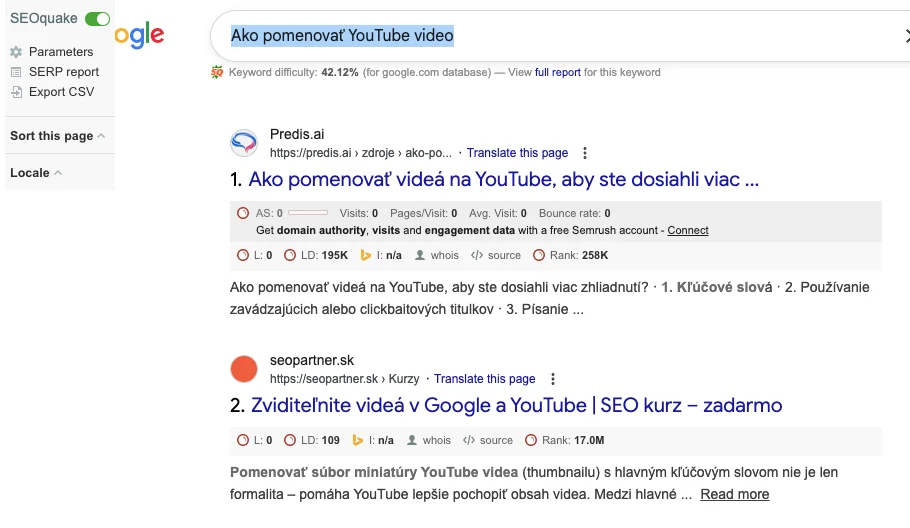Toggle the SEOquake switch off
The height and width of the screenshot is (528, 910).
tap(97, 19)
